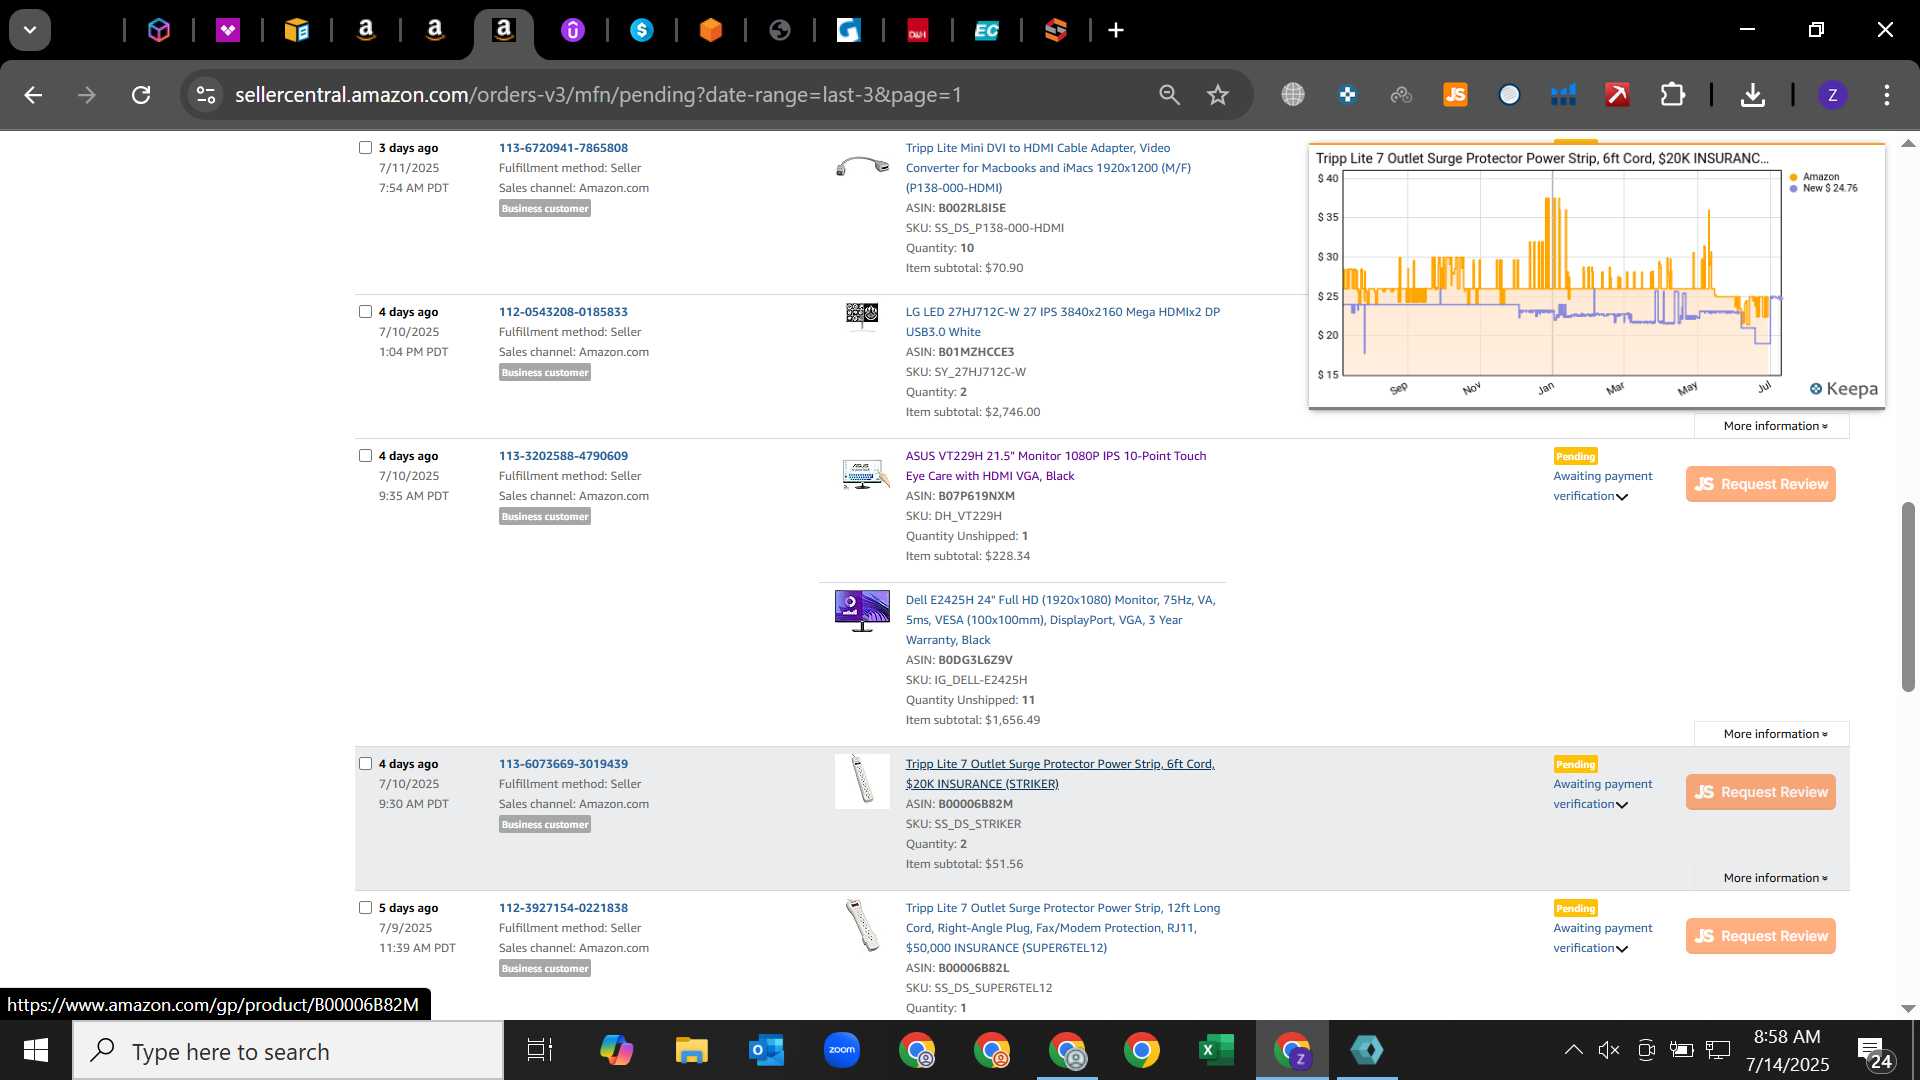Switch to the second Amazon tab
The image size is (1920, 1080).
pyautogui.click(x=435, y=30)
